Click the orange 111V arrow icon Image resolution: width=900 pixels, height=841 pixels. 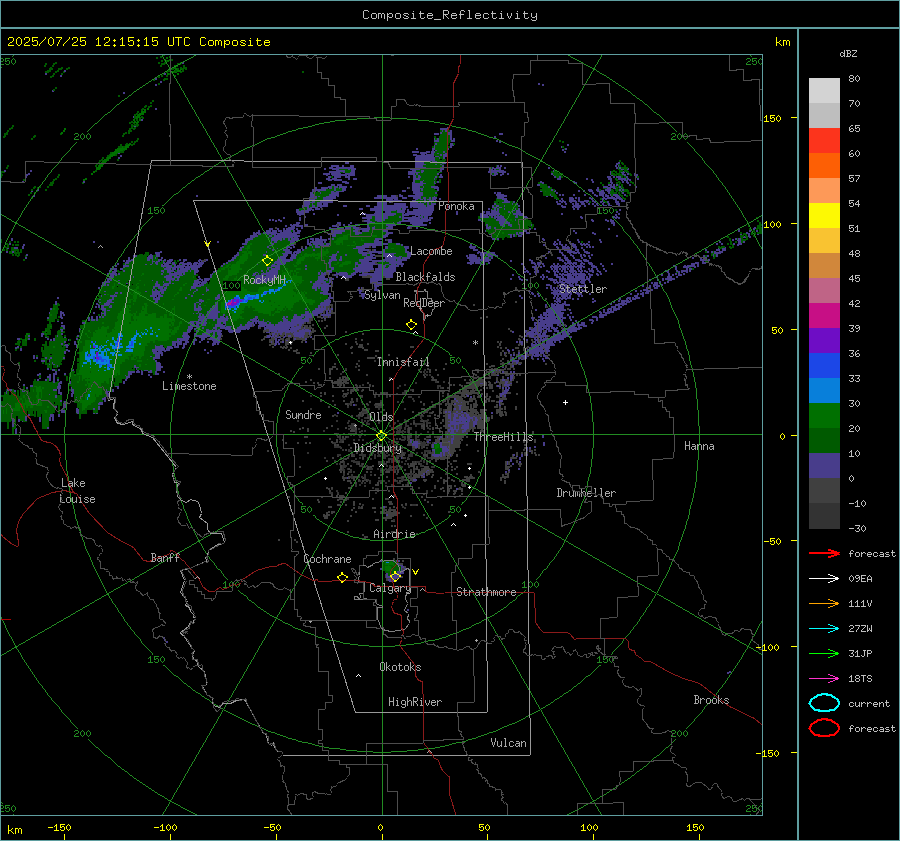click(824, 603)
